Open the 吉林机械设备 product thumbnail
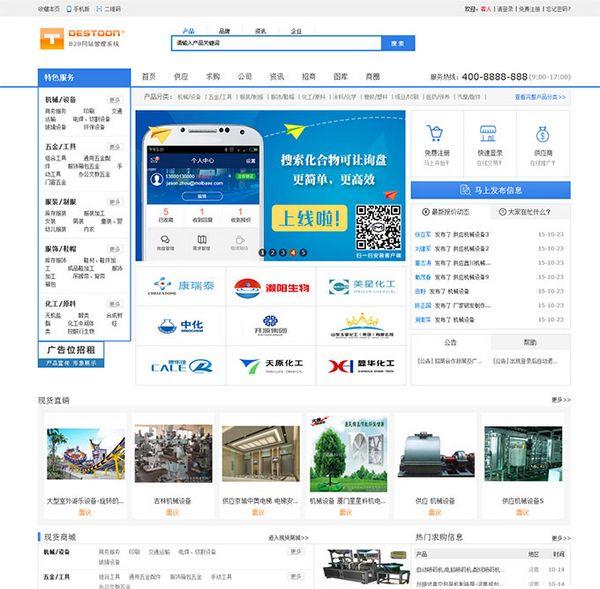Image resolution: width=600 pixels, height=589 pixels. tap(173, 454)
